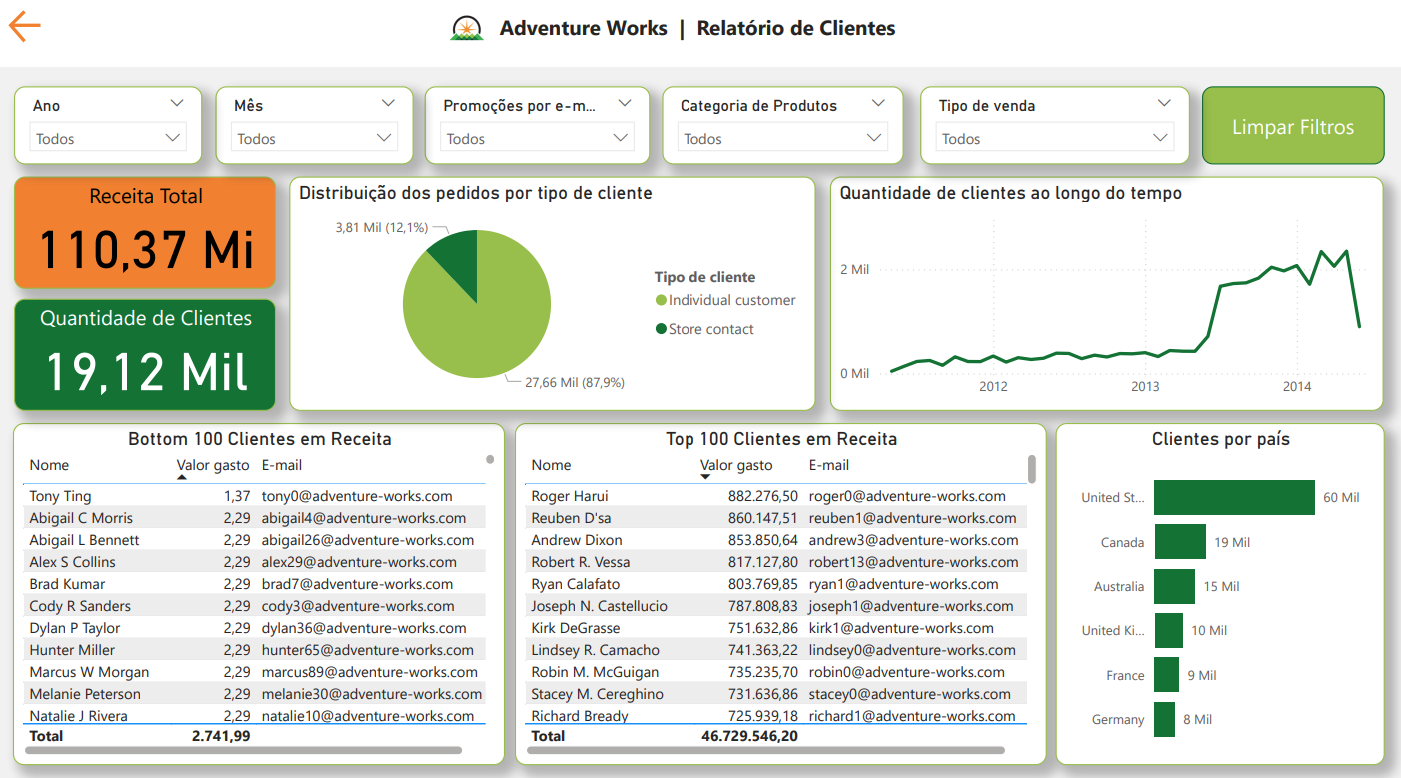Open the Mês dropdown showing Todos
The height and width of the screenshot is (778, 1401).
pyautogui.click(x=314, y=138)
